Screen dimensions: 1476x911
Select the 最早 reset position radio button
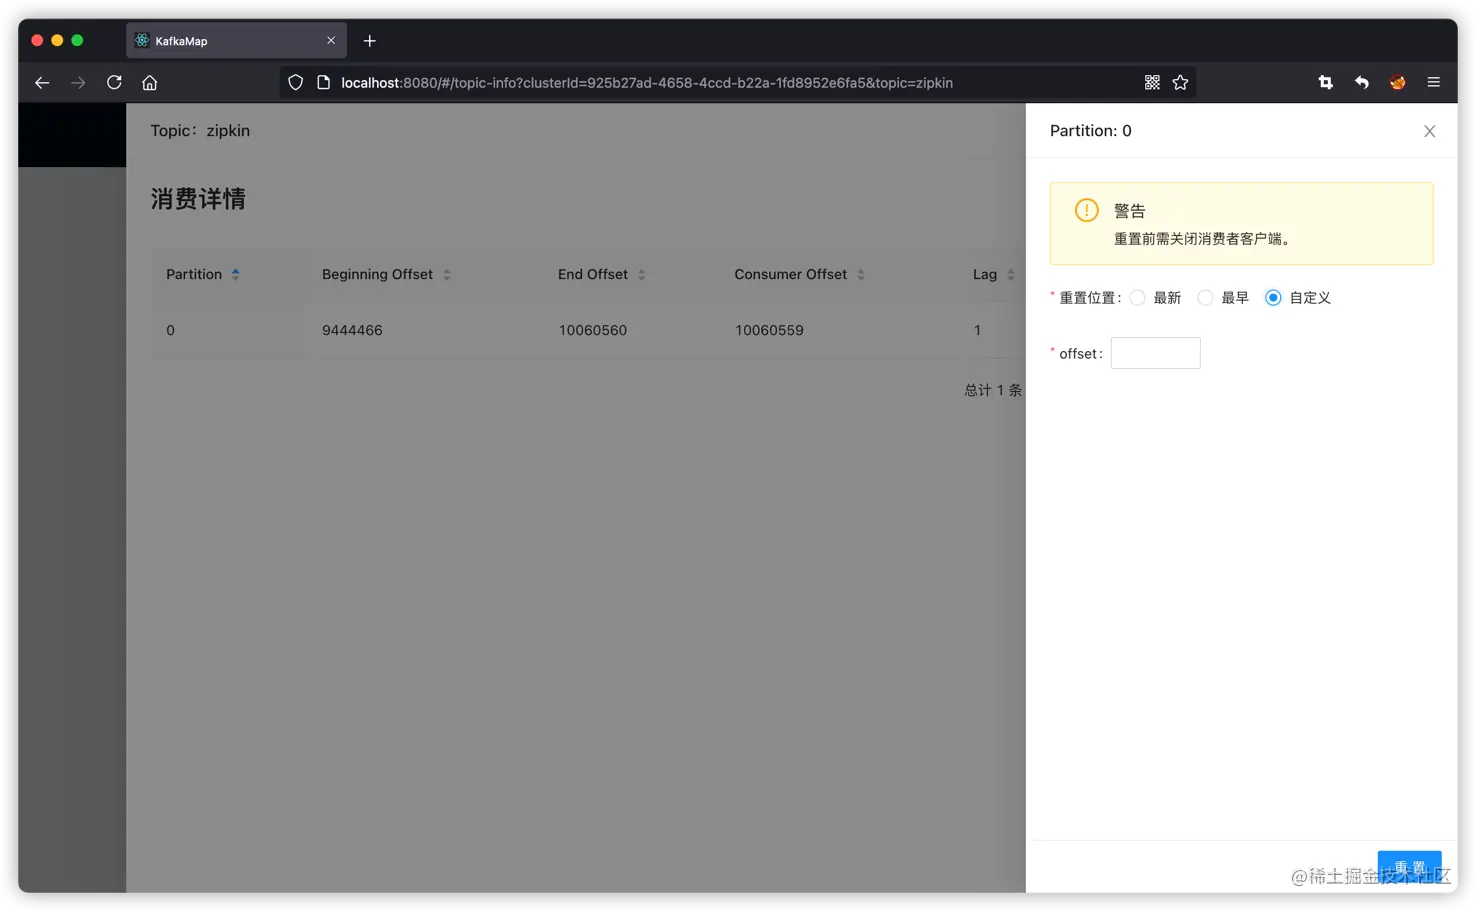[x=1205, y=297]
